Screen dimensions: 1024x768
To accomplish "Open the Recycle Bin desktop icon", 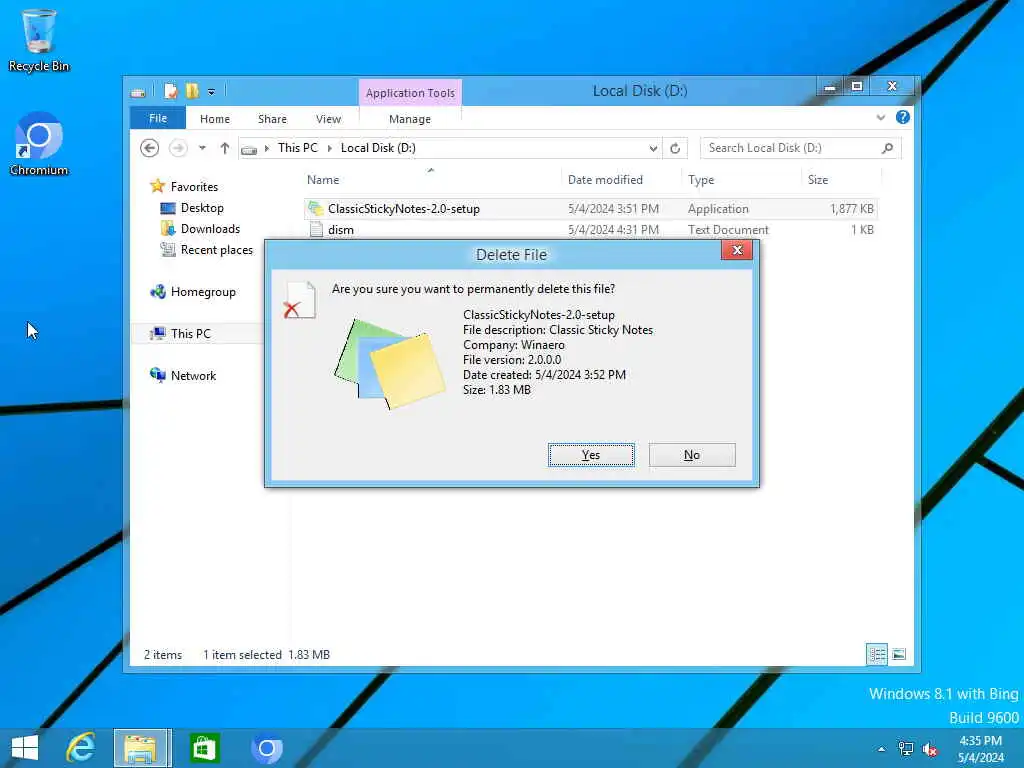I will [x=39, y=40].
